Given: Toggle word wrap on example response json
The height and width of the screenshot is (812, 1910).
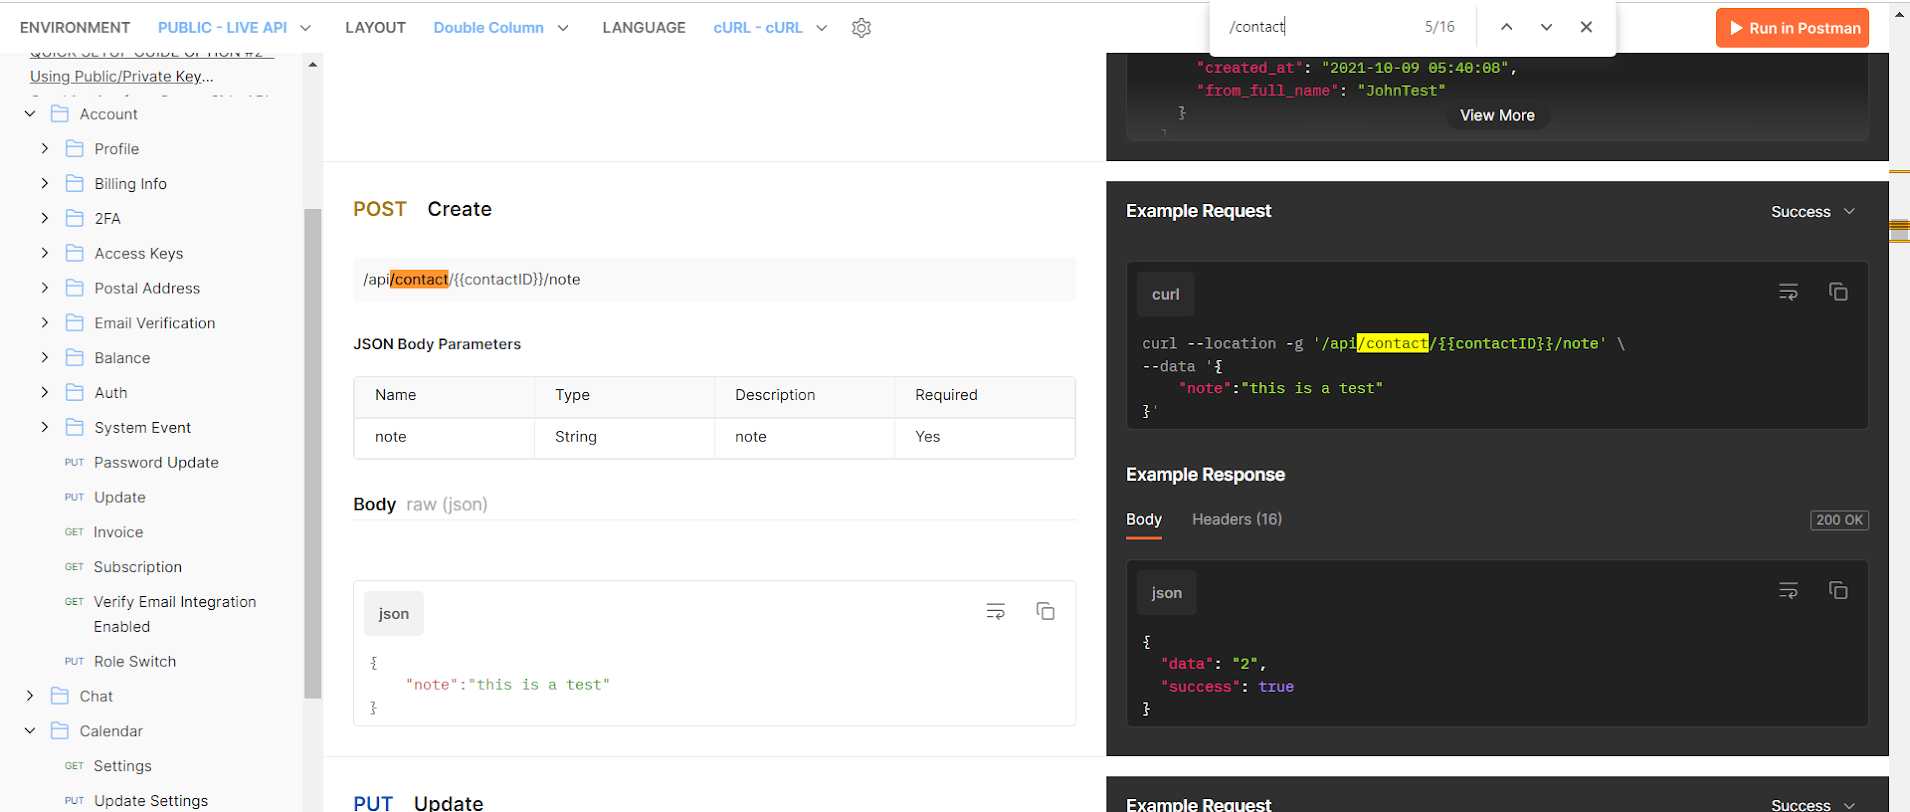Looking at the screenshot, I should coord(1788,591).
